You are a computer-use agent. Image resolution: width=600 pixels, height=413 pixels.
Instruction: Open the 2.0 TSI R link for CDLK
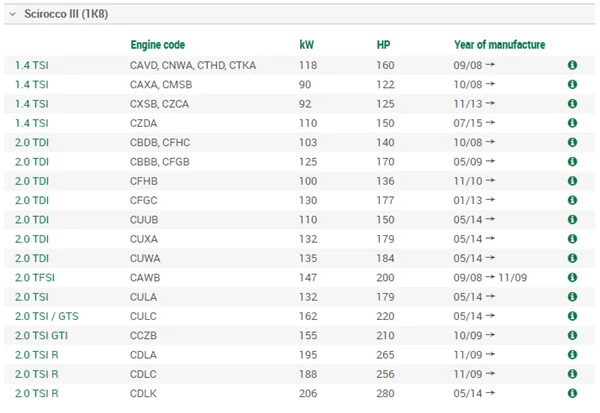tap(37, 393)
